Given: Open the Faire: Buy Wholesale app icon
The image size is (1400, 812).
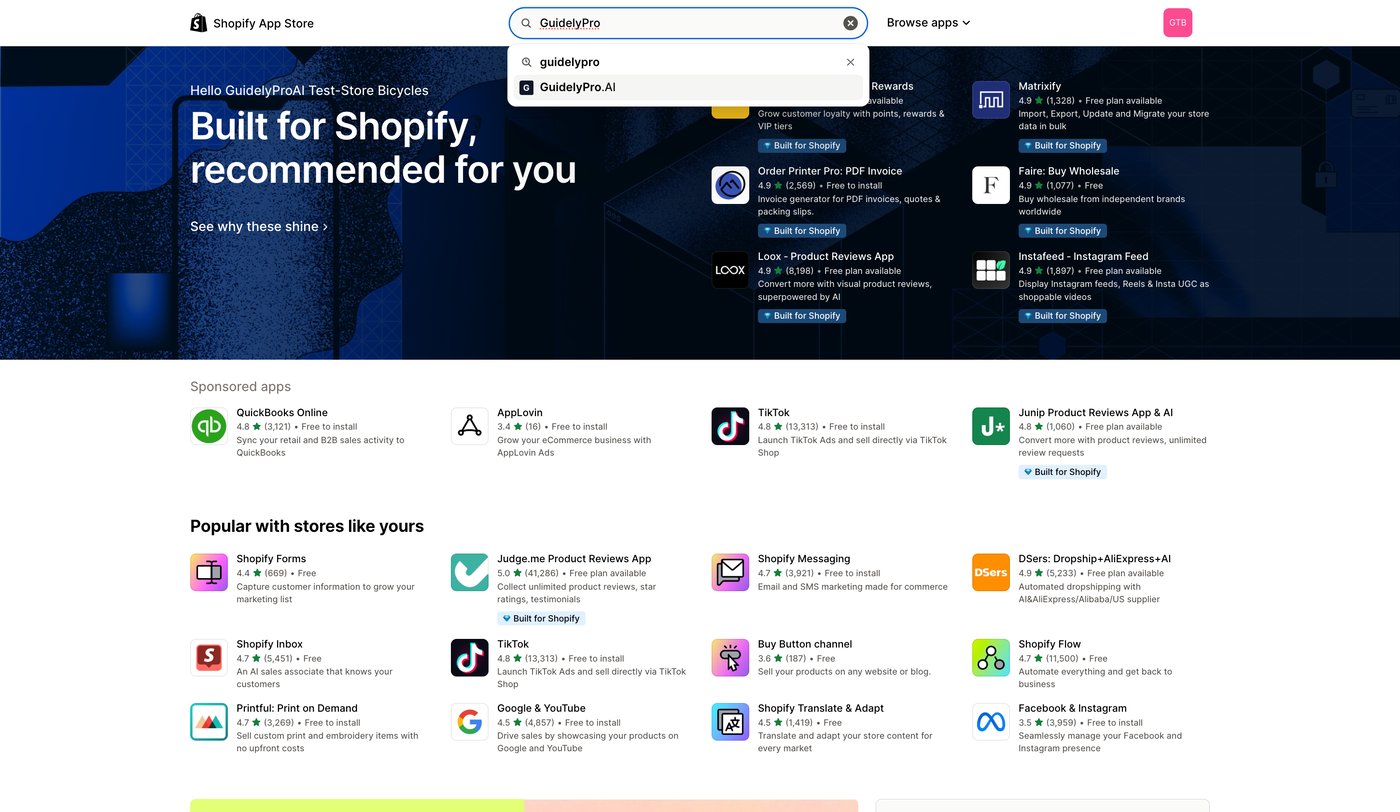Looking at the screenshot, I should [x=991, y=185].
